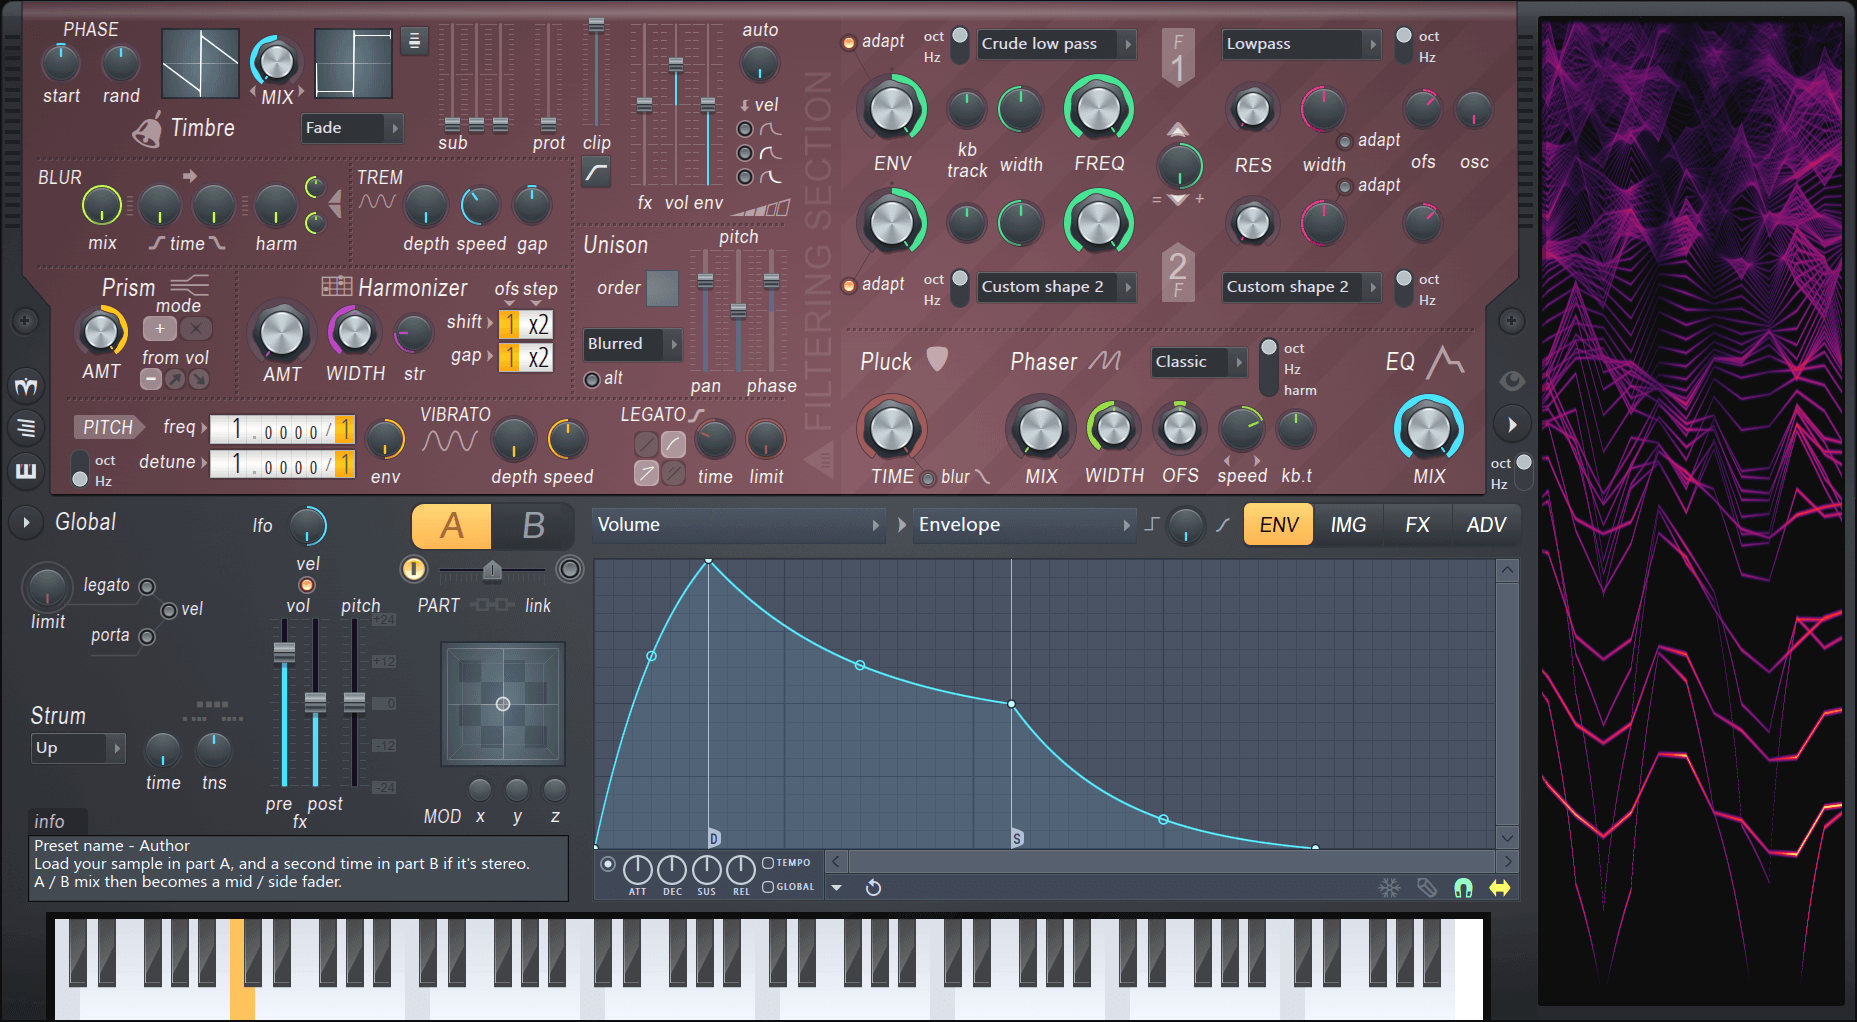Screen dimensions: 1857x1022
Task: Open the Strum Up direction dropdown
Action: coord(77,748)
